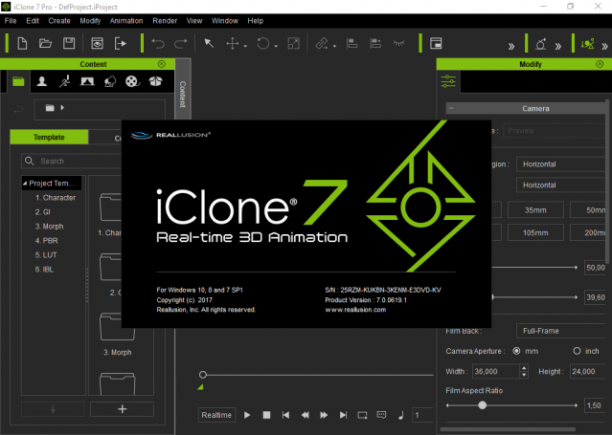Screen dimensions: 612x435
Task: Select inch for Camera Aperture
Action: (x=576, y=351)
